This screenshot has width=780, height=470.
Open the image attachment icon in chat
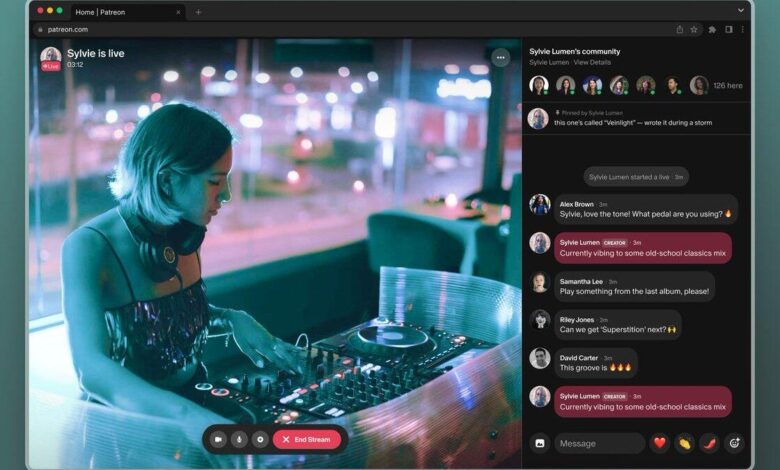pos(540,443)
